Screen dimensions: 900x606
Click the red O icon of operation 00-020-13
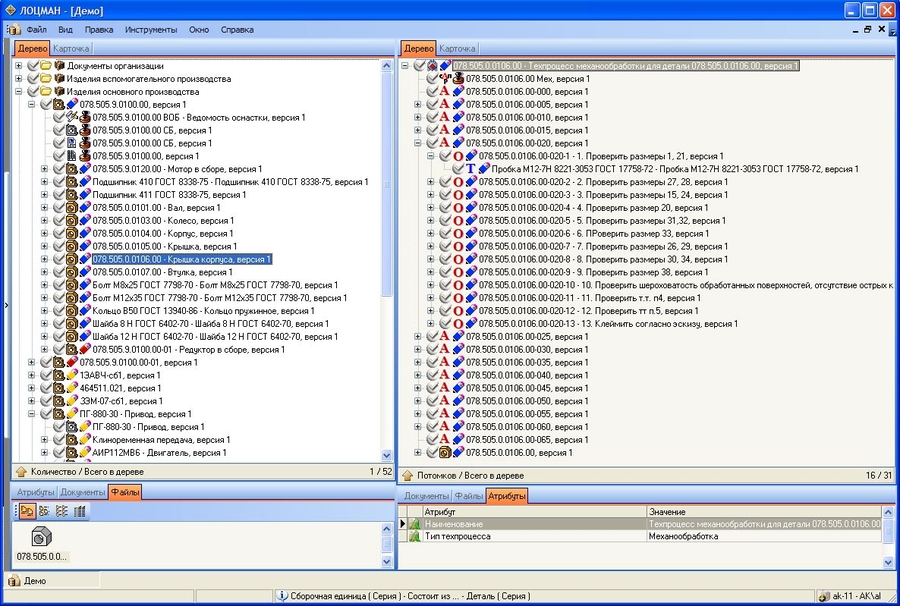tap(458, 324)
